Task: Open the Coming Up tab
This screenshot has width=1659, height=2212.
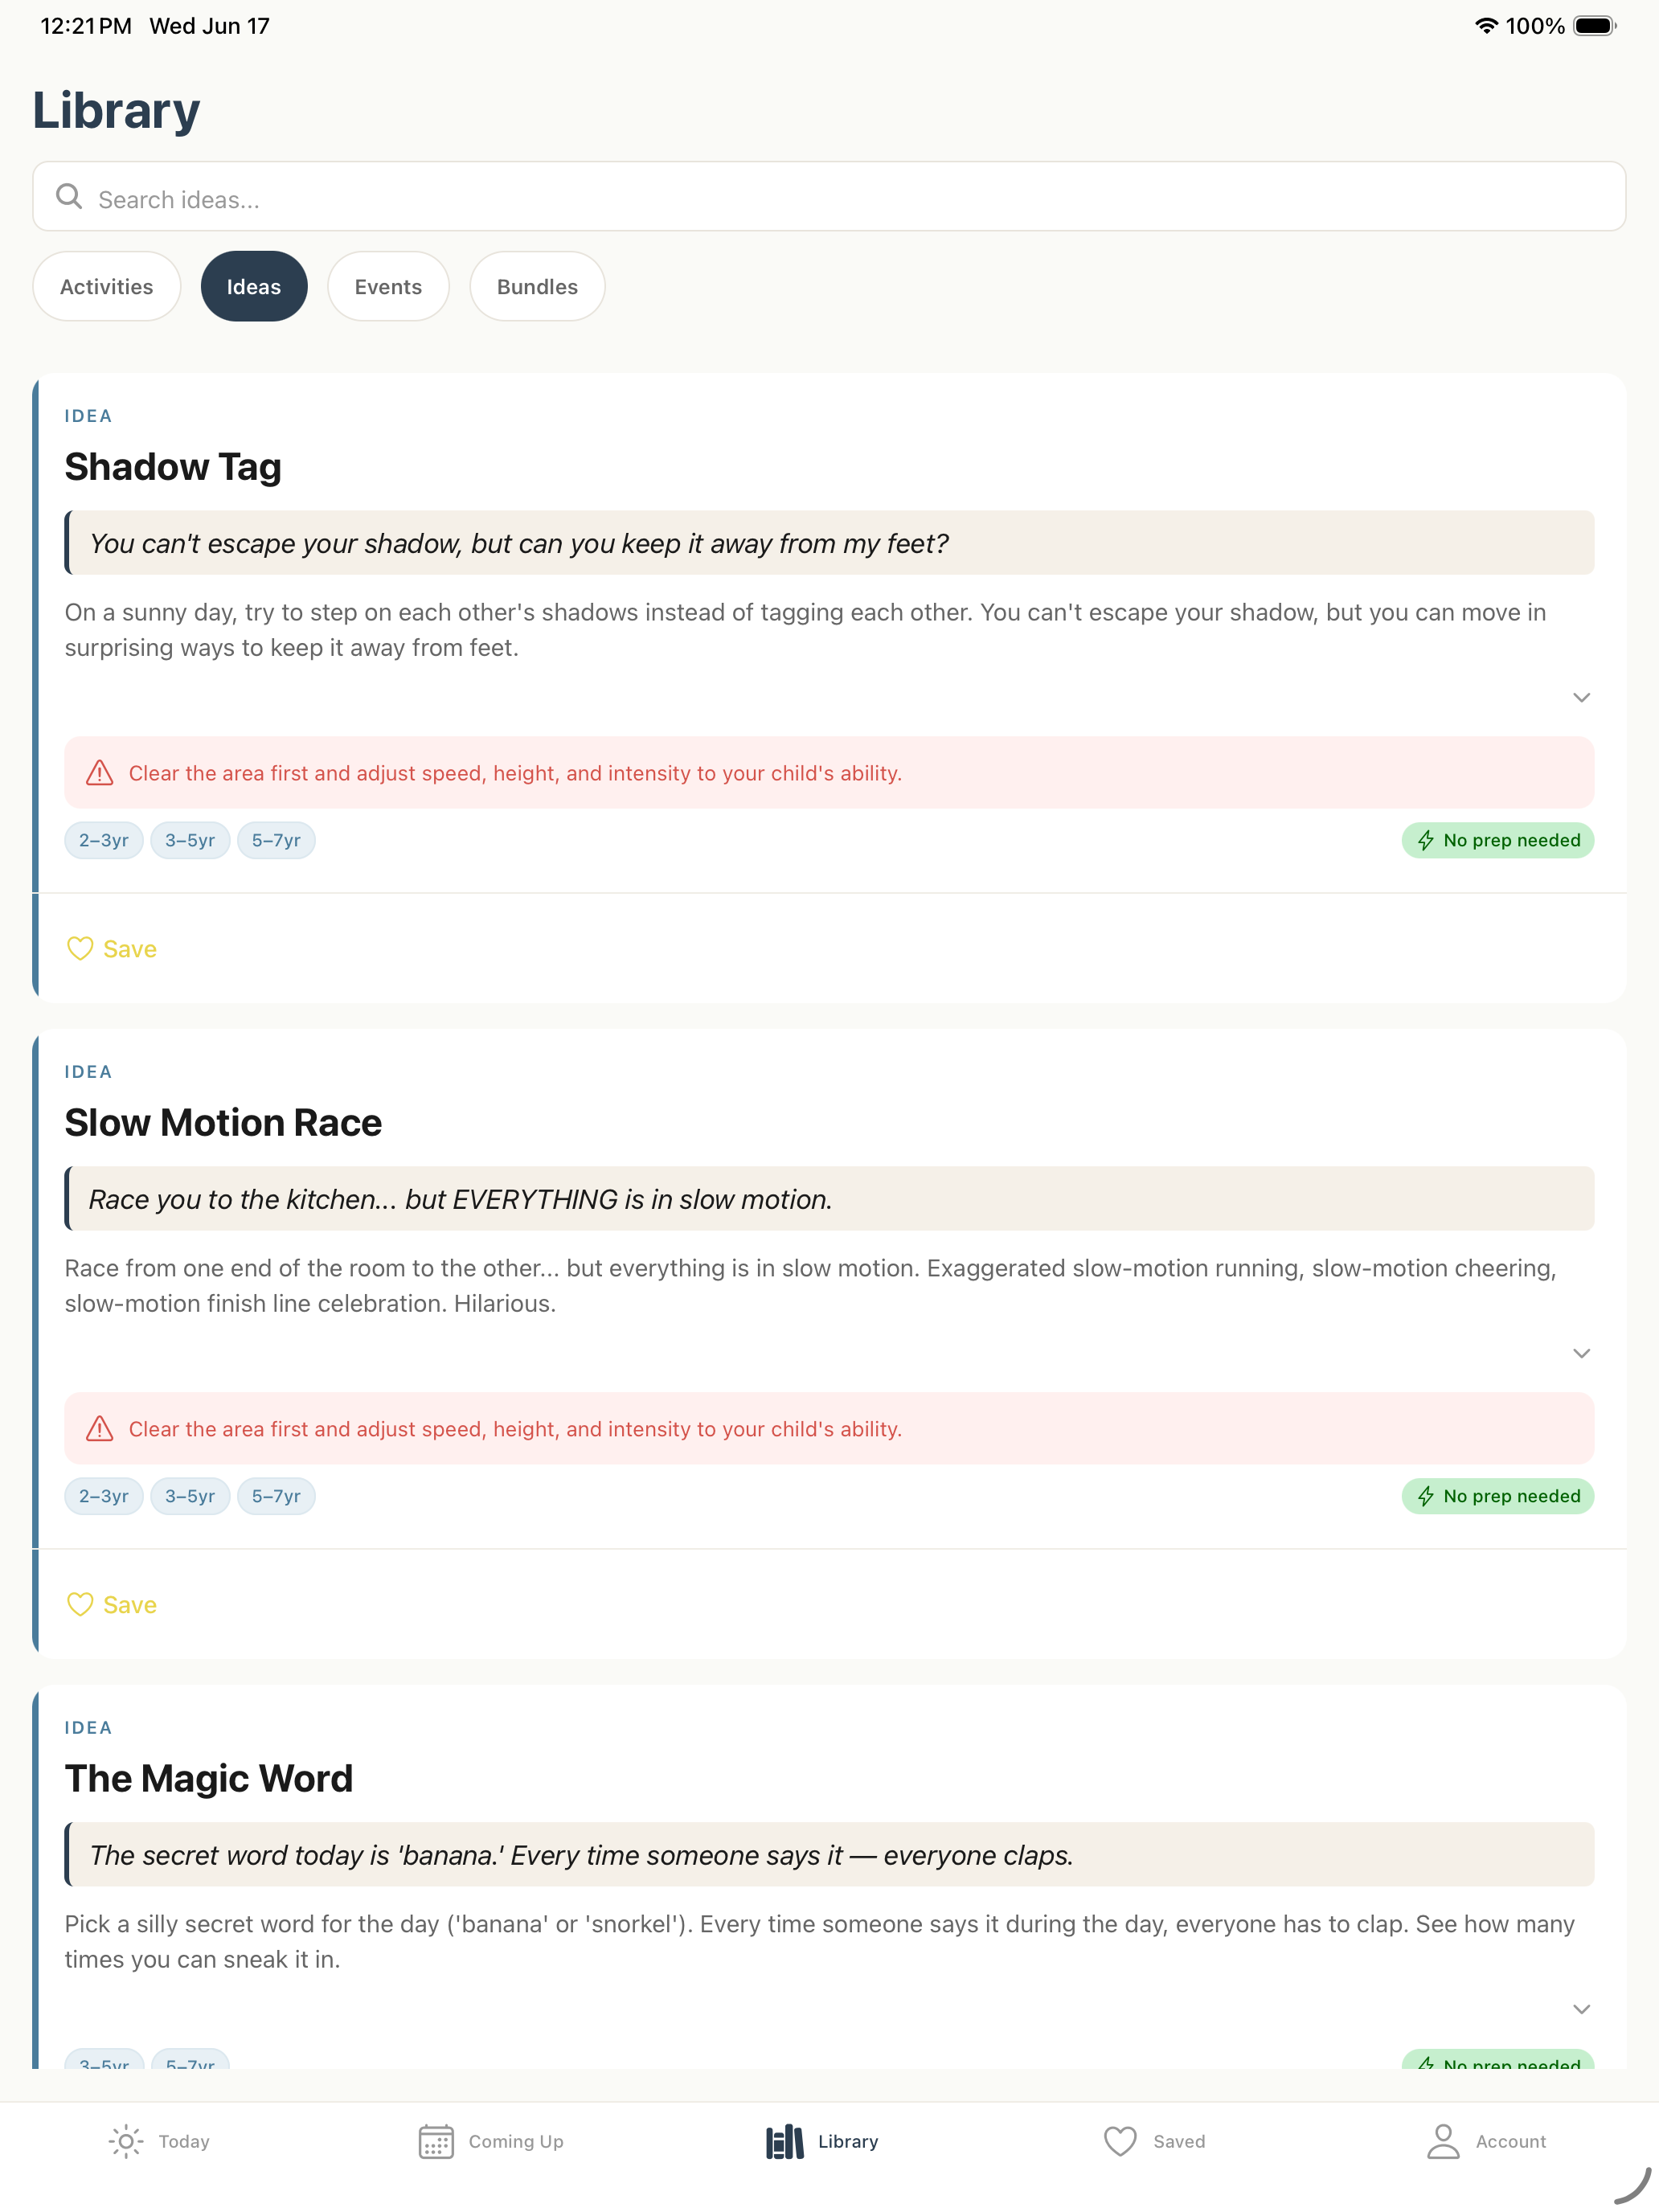Action: point(491,2142)
